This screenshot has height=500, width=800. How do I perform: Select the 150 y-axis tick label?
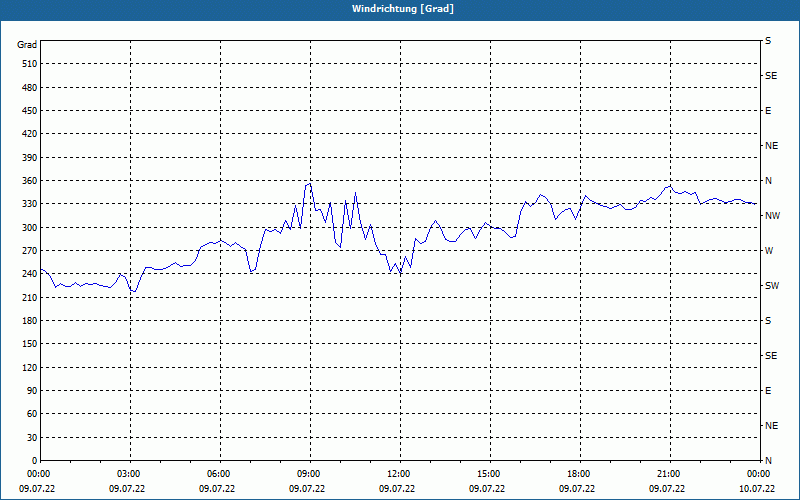click(x=30, y=343)
